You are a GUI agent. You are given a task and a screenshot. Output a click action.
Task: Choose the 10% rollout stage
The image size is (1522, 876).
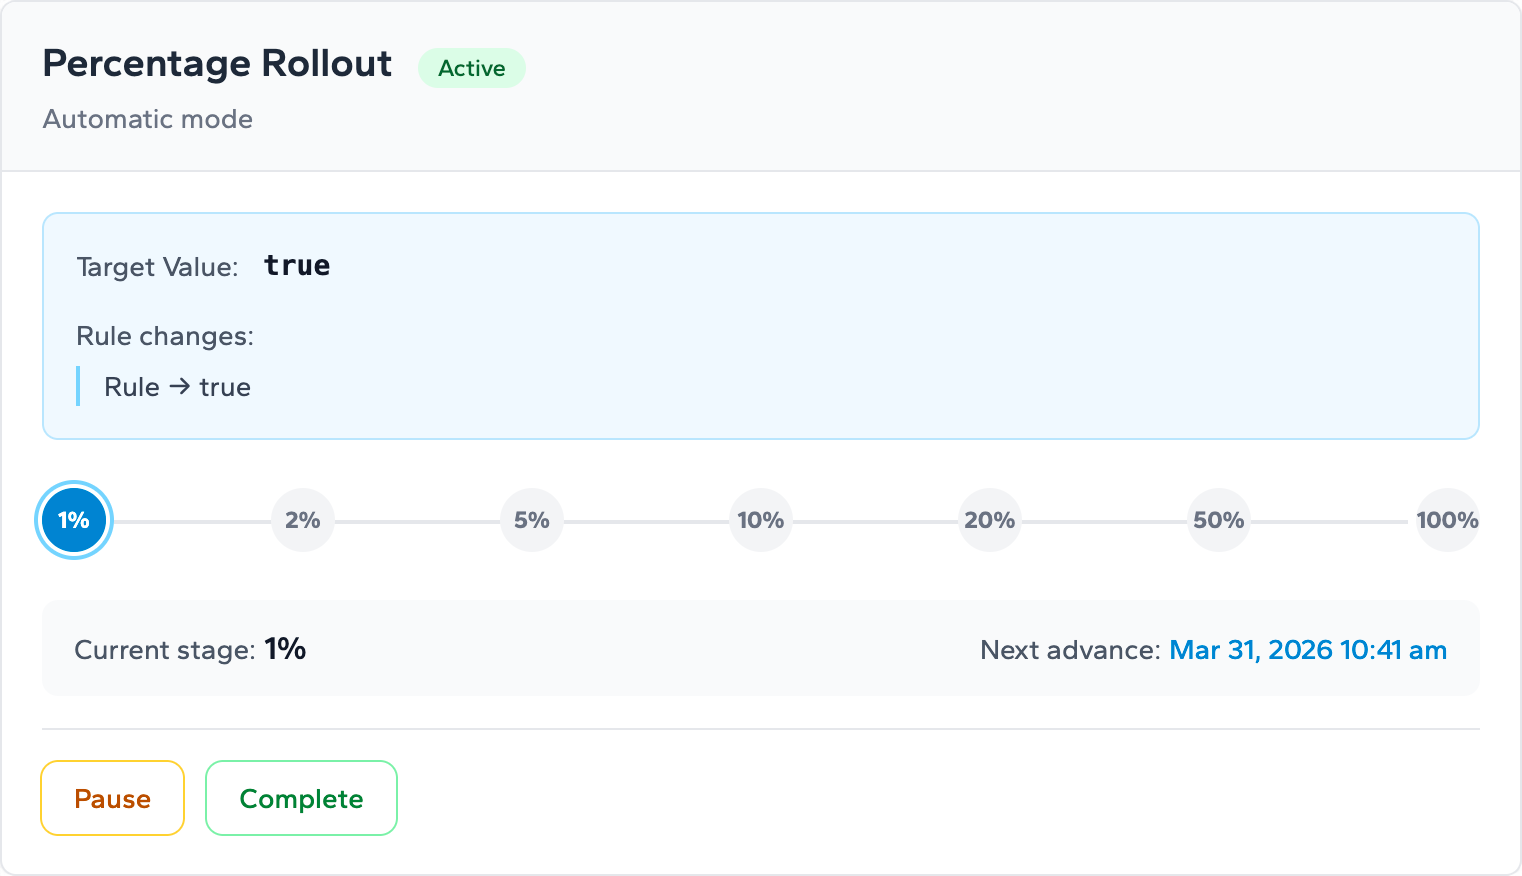pos(761,520)
